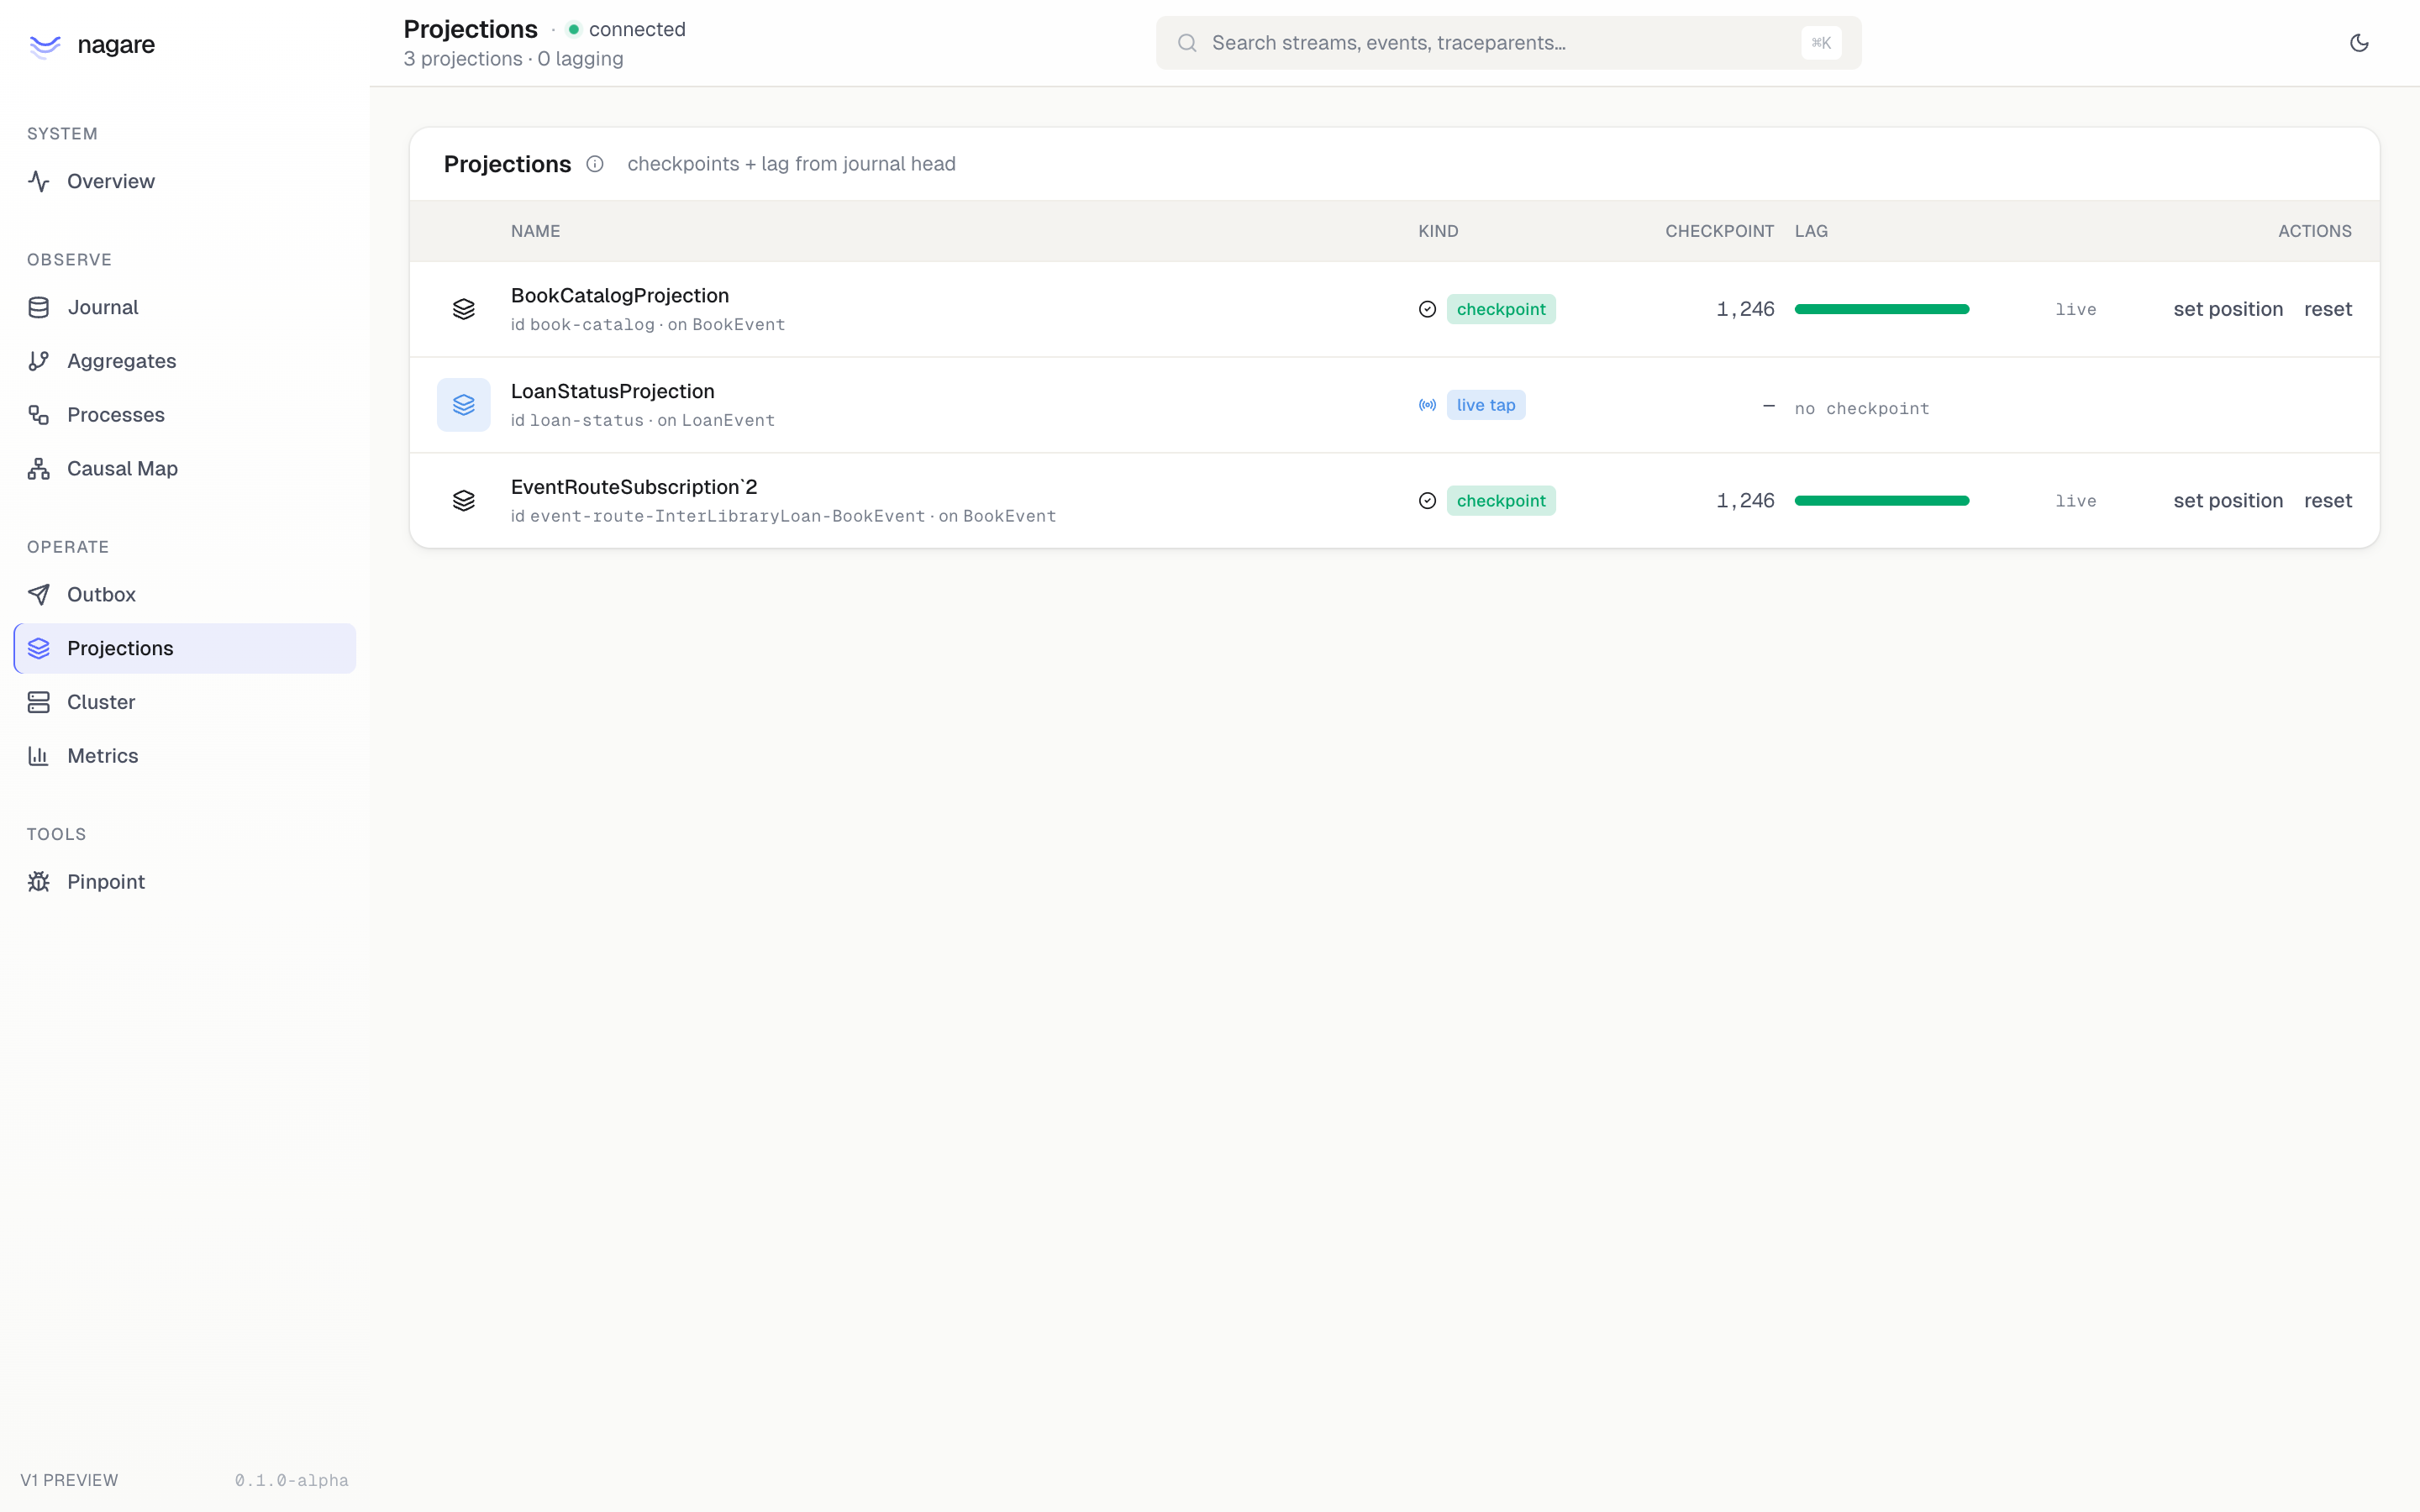
Task: Set position for EventRouteSubscription`2
Action: tap(2228, 501)
